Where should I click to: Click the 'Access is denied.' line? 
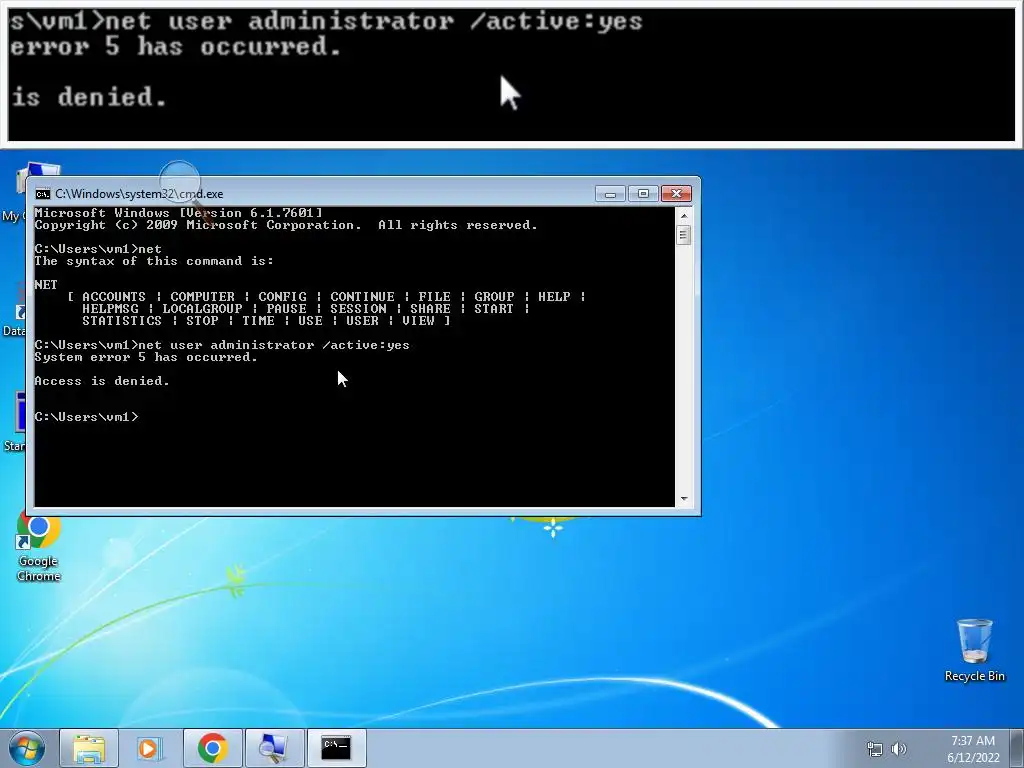102,381
